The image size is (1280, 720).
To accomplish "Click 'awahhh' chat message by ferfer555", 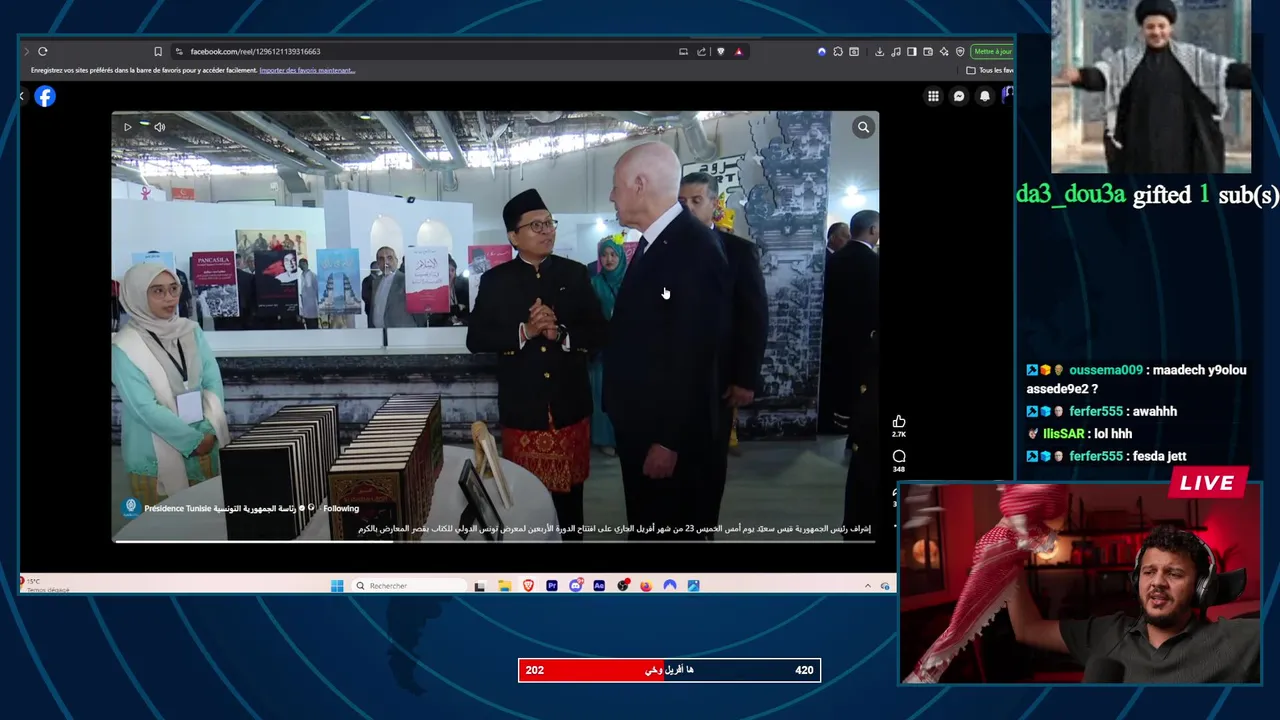I will tap(1155, 411).
